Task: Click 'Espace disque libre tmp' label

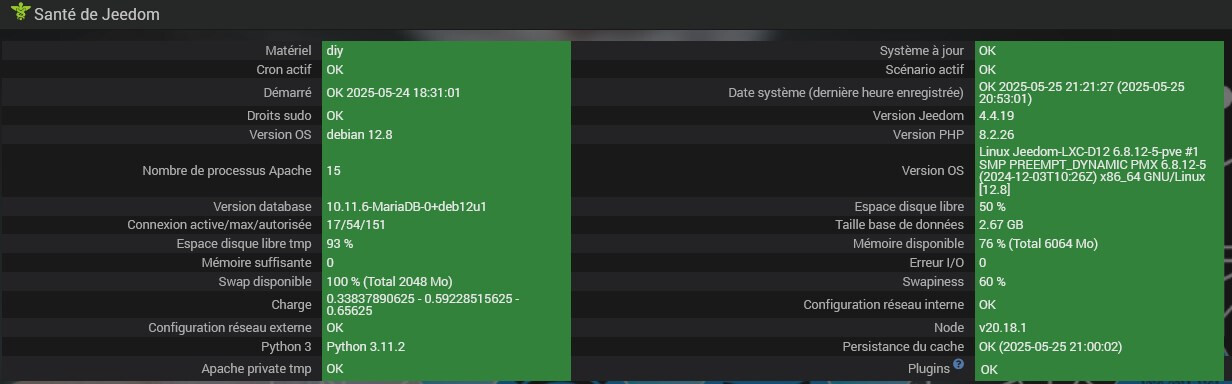Action: [245, 244]
